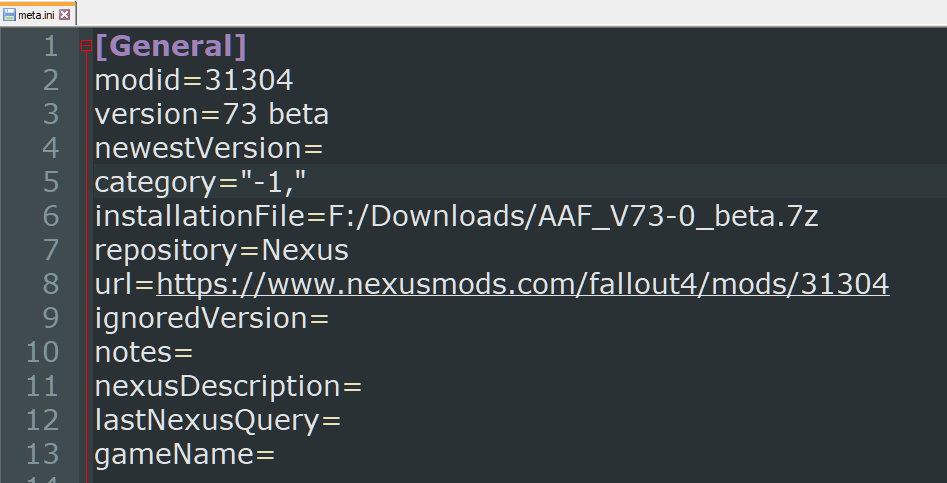Click at end of newestVersion= line
947x483 pixels.
324,149
